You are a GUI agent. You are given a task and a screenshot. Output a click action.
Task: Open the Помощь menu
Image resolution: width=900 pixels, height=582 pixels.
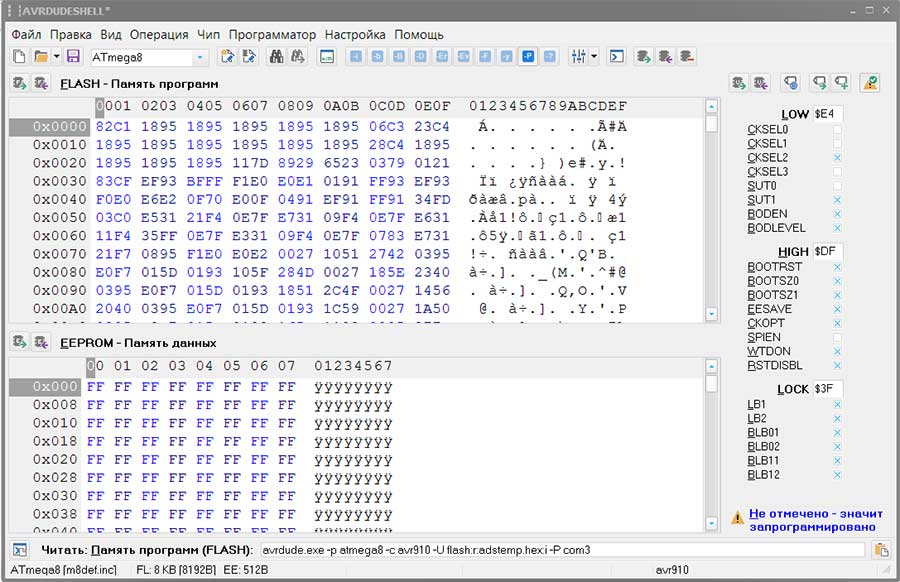[419, 34]
